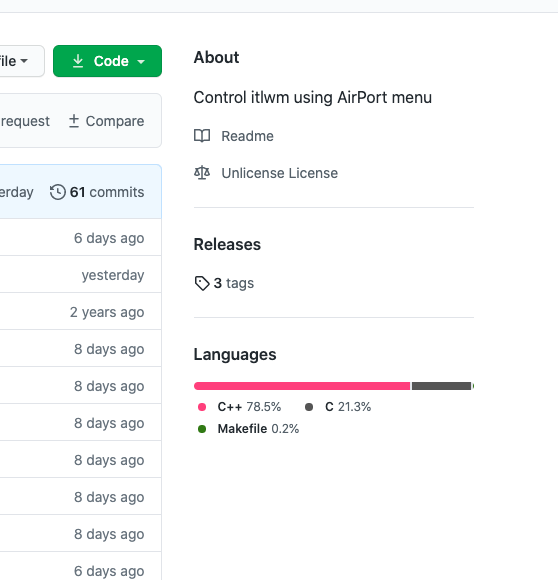This screenshot has width=558, height=580.
Task: Click the scales icon beside Unlicense License
Action: click(x=202, y=173)
